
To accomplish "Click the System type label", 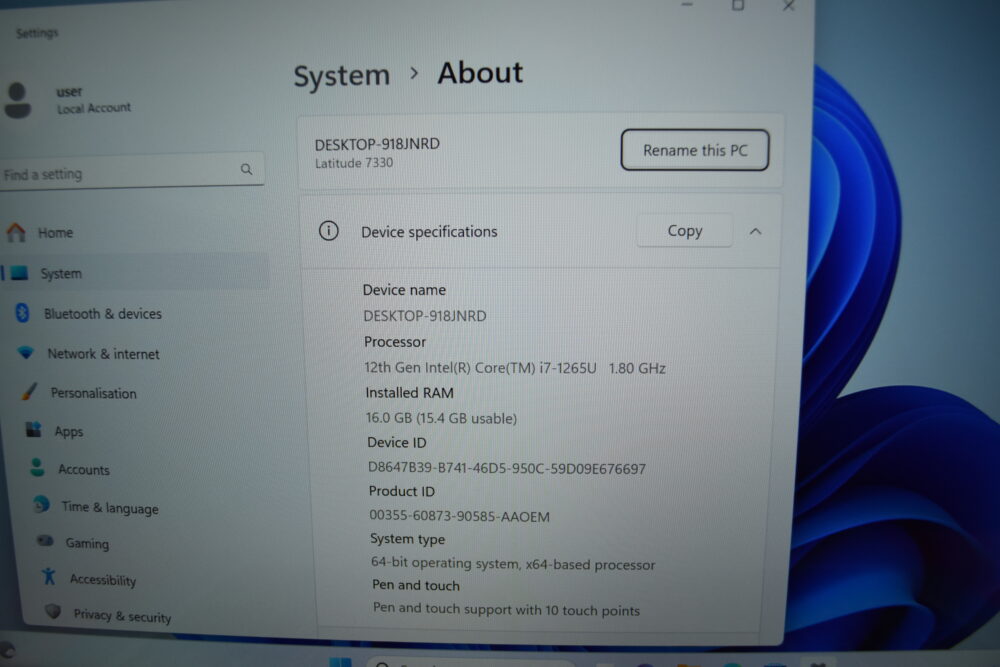I will (x=408, y=539).
